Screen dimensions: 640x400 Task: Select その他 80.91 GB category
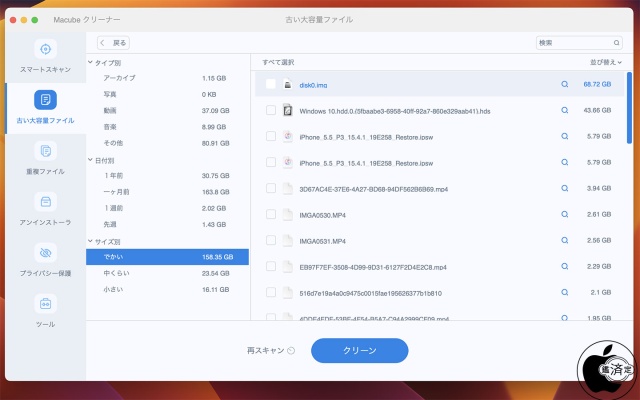pos(167,143)
